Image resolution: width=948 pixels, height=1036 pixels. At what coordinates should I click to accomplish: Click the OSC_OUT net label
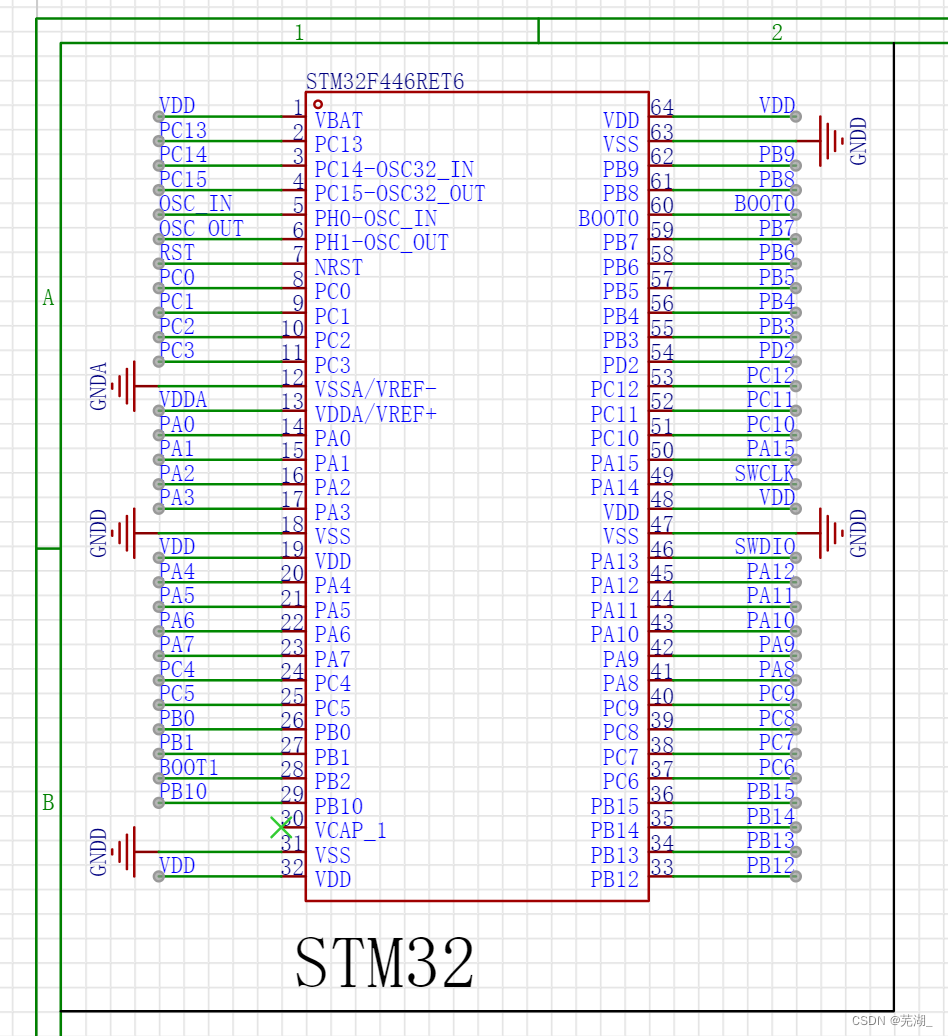click(x=201, y=228)
